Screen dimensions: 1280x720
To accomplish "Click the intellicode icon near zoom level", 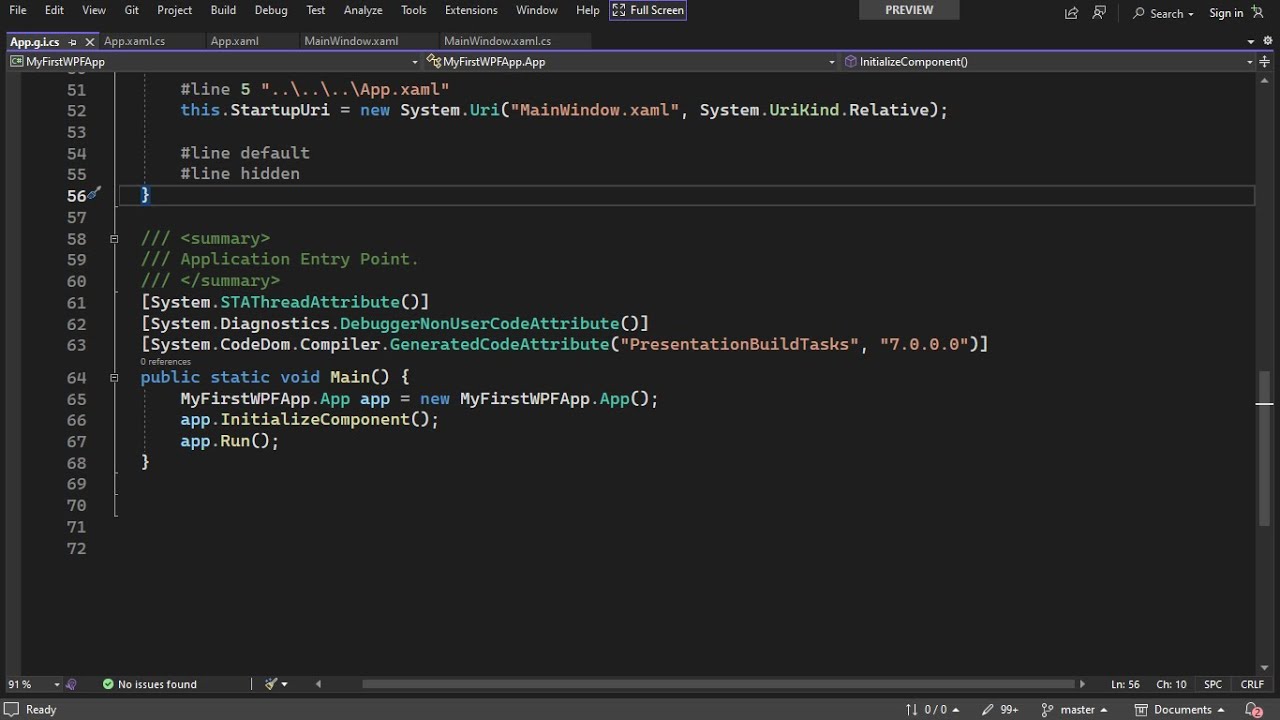I will coord(72,684).
